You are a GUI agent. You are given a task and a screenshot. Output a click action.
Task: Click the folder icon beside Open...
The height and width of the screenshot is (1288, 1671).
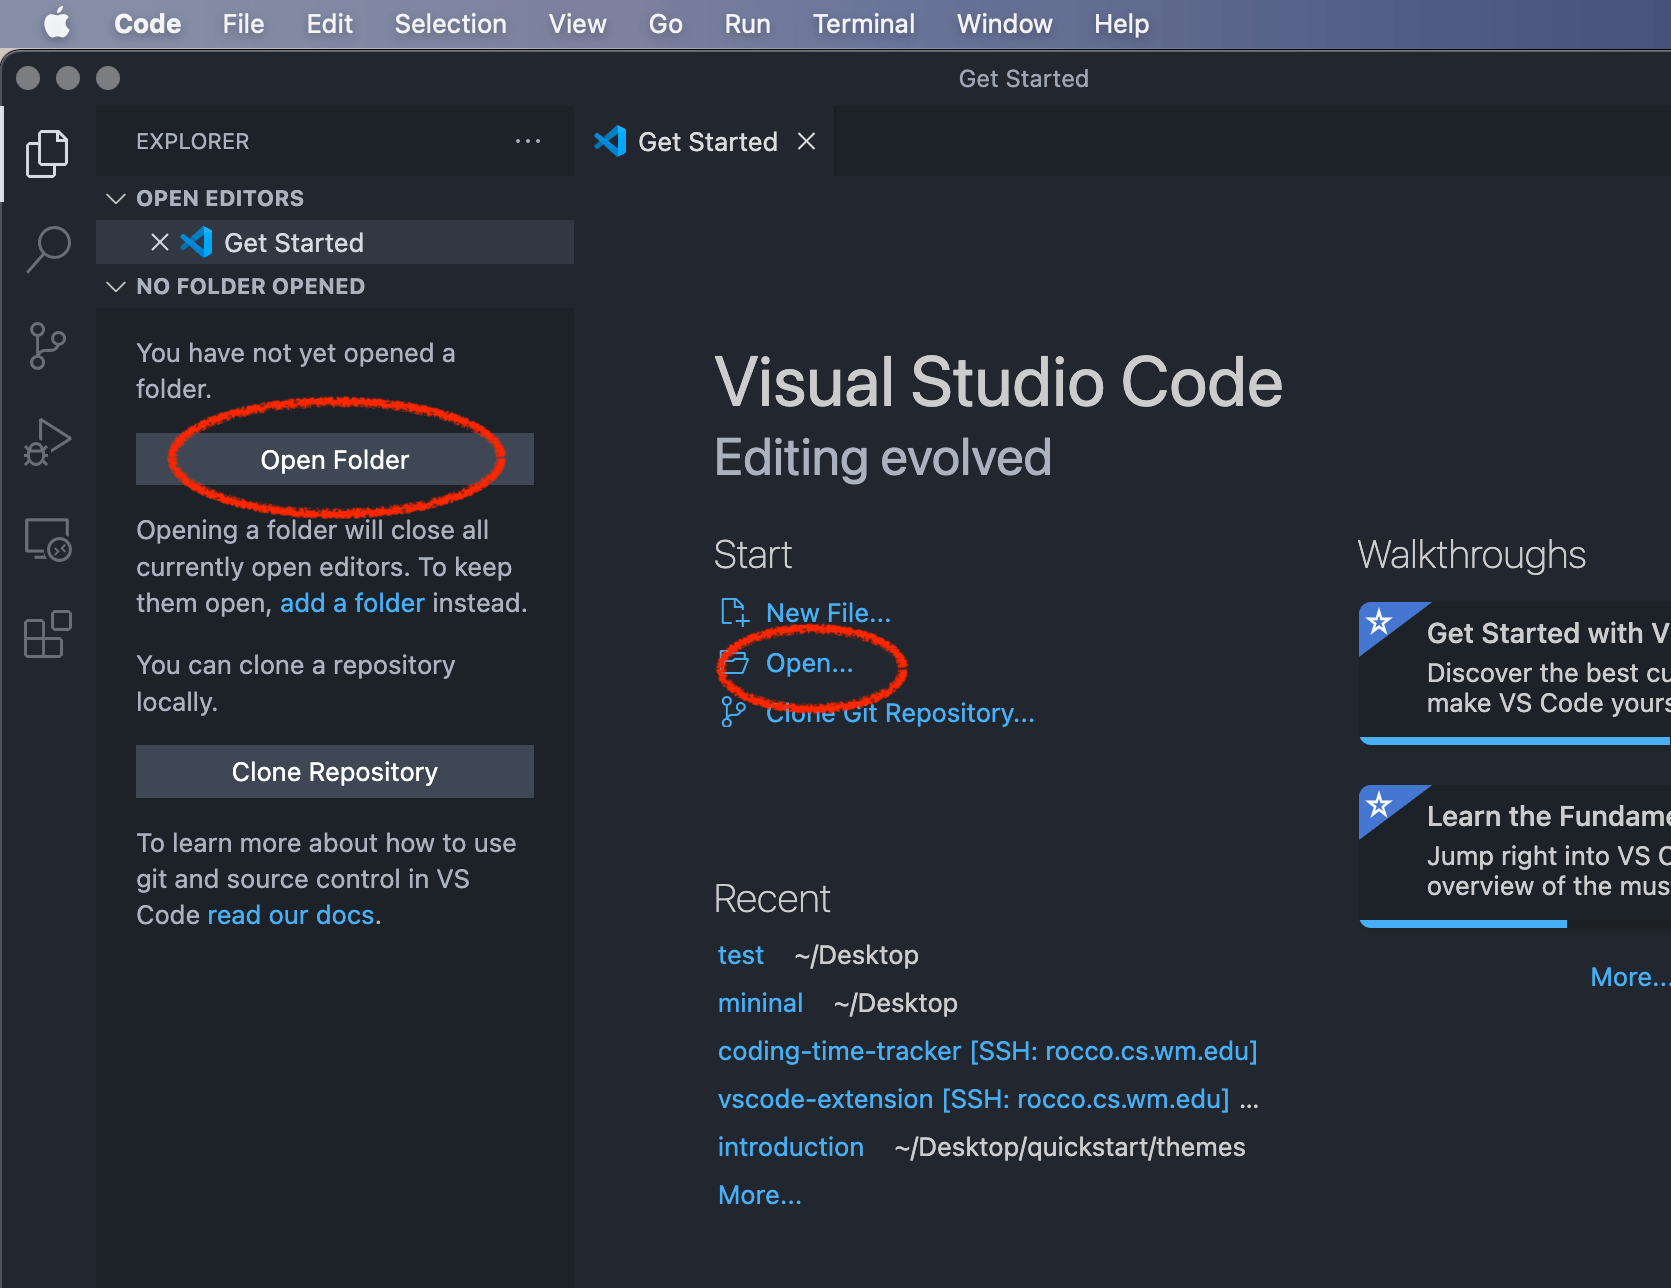(x=734, y=662)
